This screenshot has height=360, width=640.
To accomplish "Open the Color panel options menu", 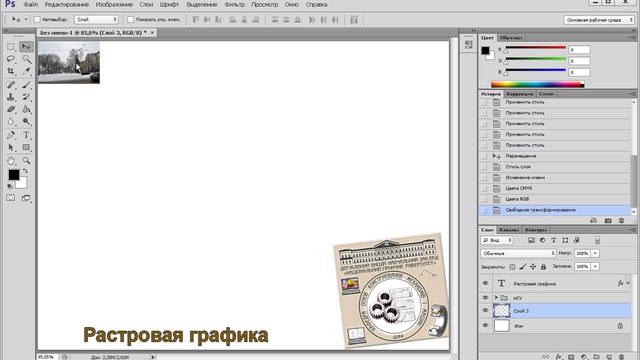I will (x=632, y=38).
